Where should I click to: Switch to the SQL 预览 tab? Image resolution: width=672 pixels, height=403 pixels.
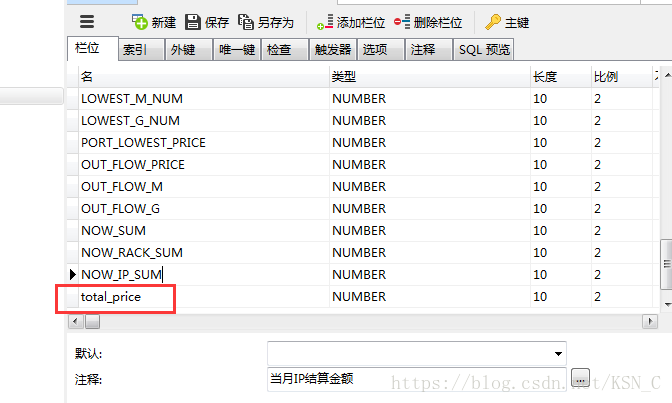pos(484,50)
